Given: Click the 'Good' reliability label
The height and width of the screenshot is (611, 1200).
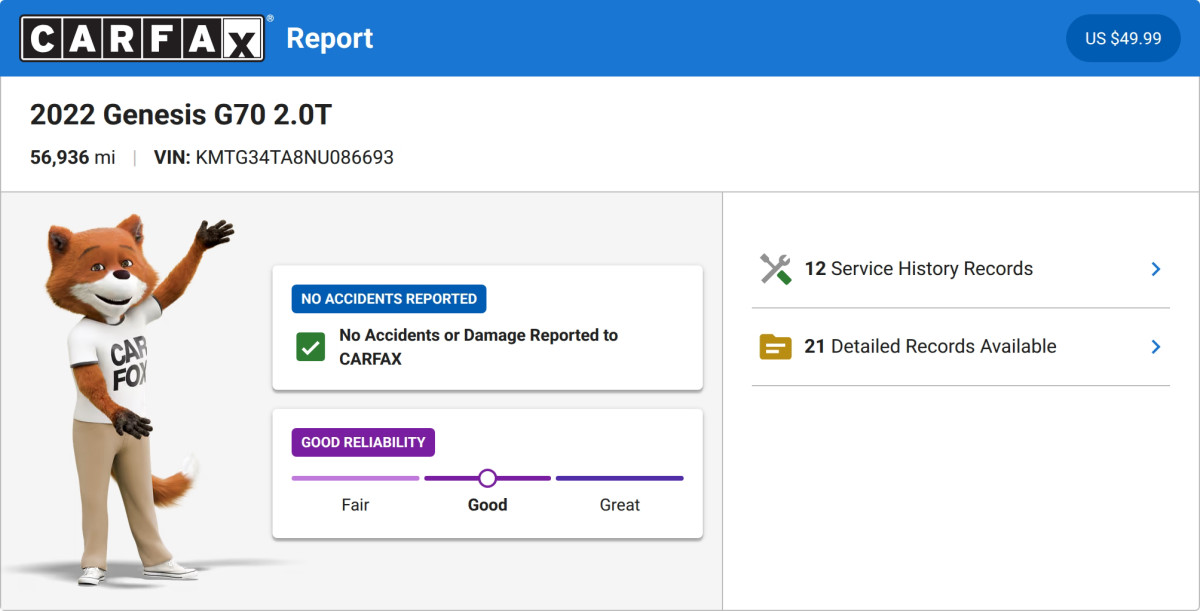Looking at the screenshot, I should [487, 505].
